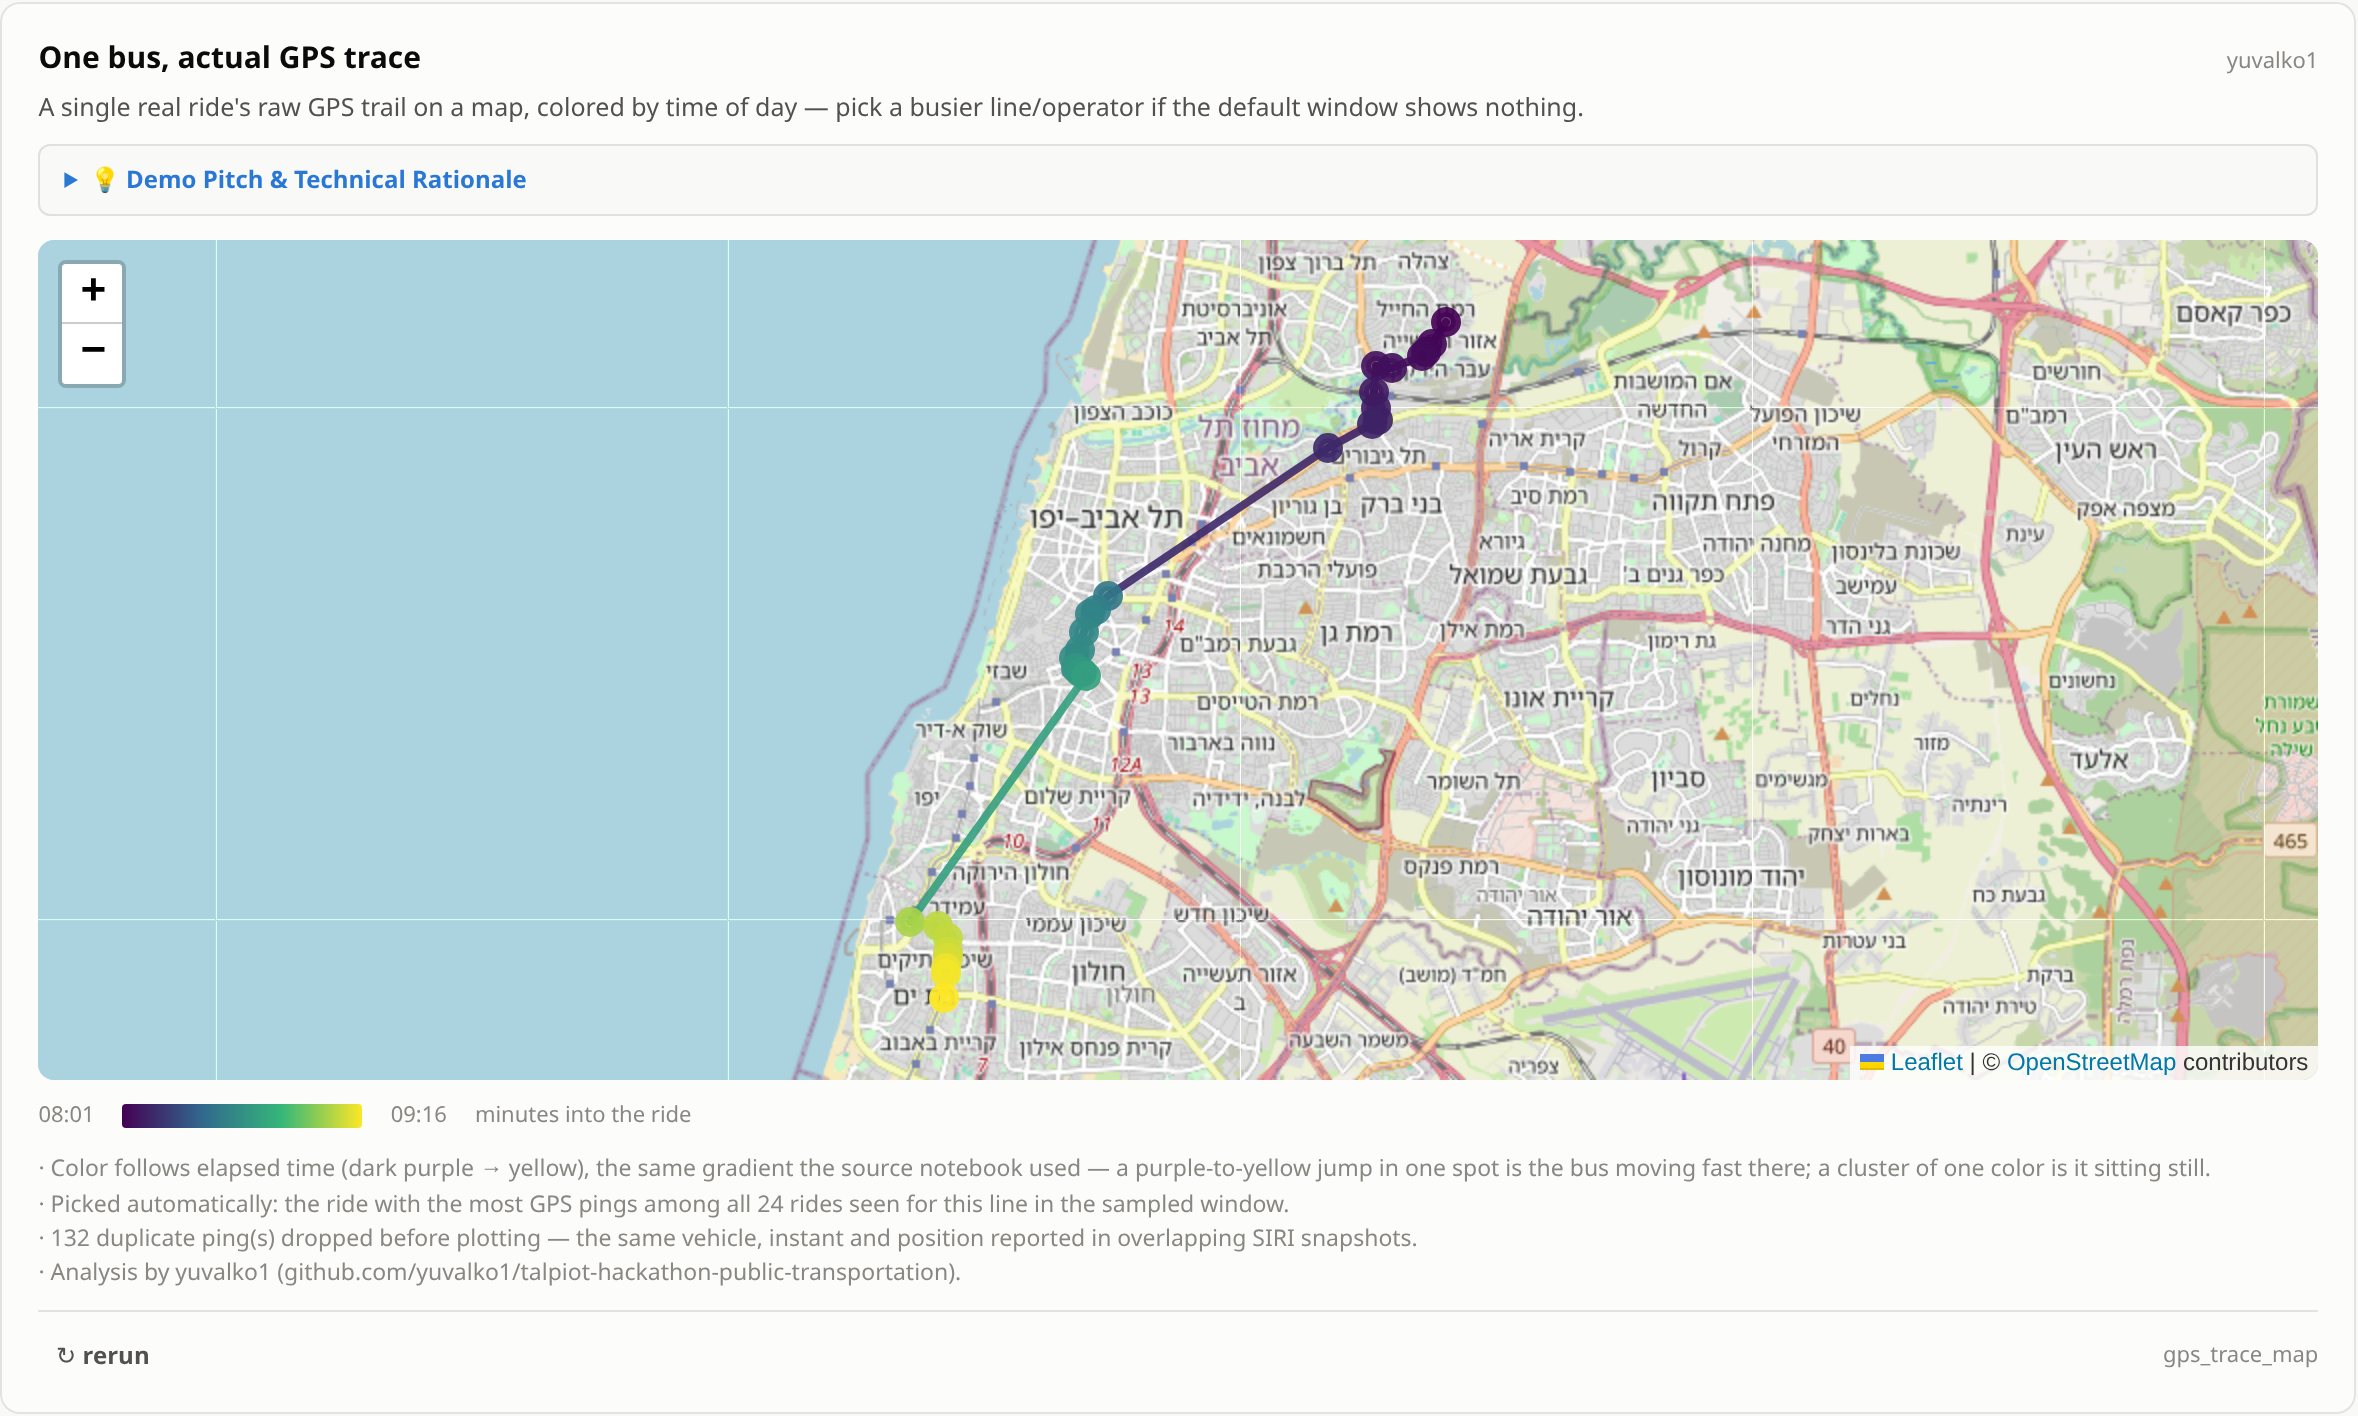Click the purple-to-yellow time gradient bar
This screenshot has width=2358, height=1416.
pyautogui.click(x=242, y=1115)
